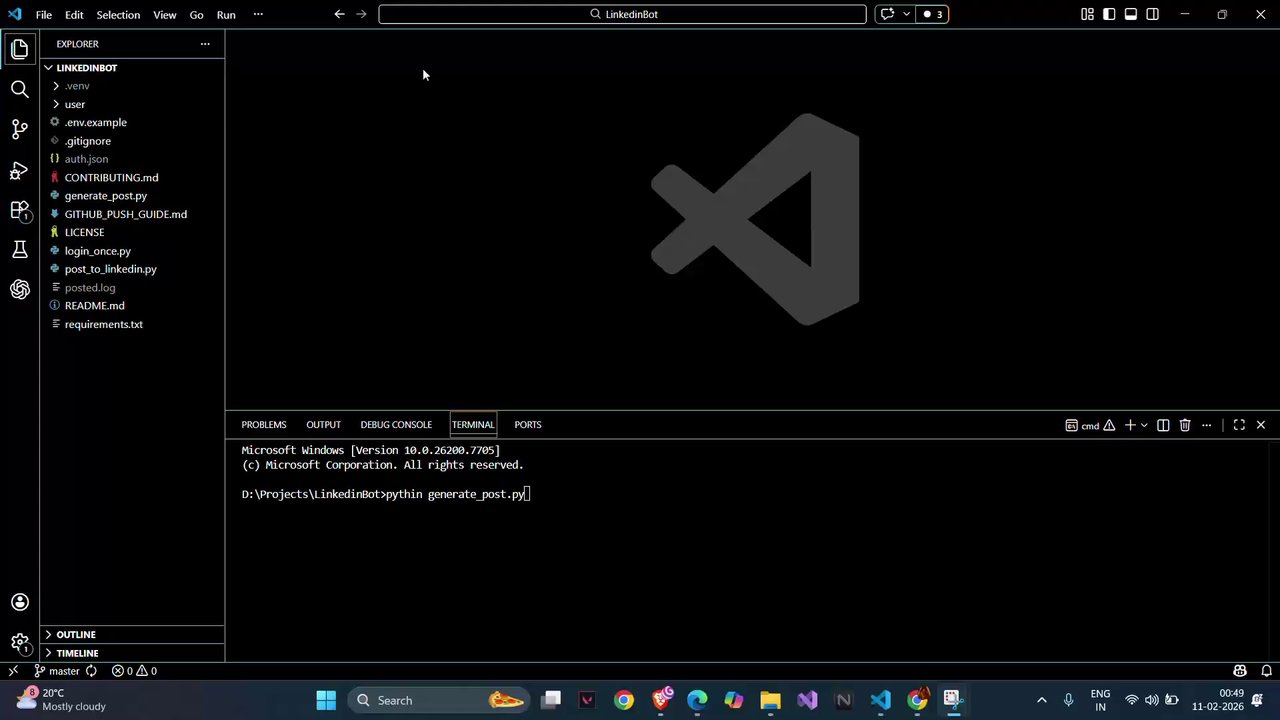
Task: Open Windows Start button on taskbar
Action: [326, 700]
